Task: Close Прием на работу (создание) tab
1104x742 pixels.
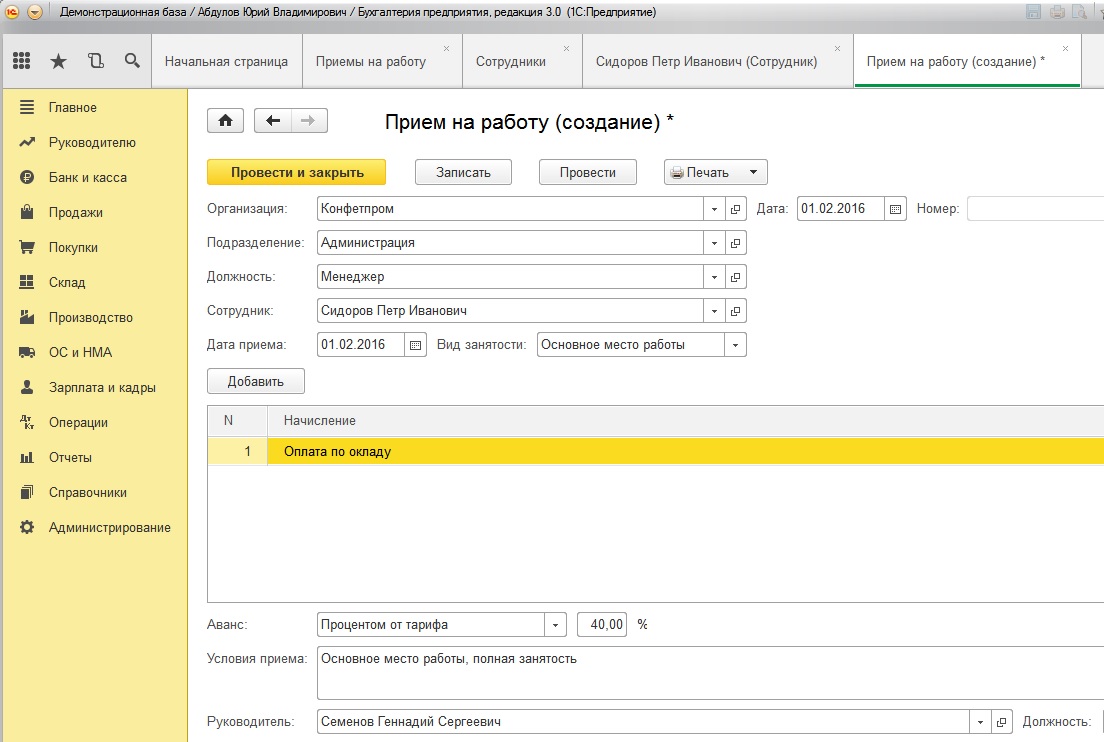Action: pos(1065,49)
